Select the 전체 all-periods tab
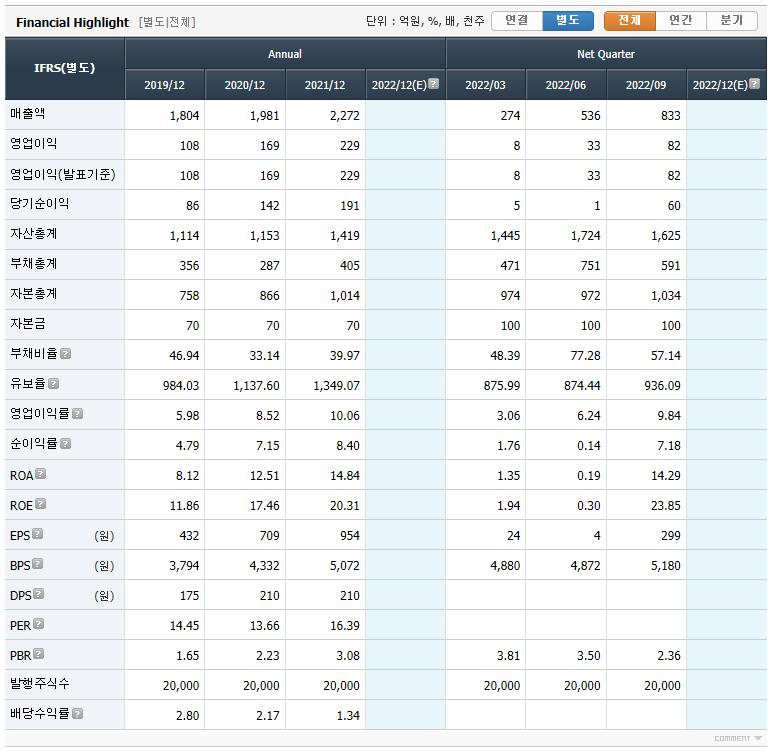Viewport: 771px width, 752px height. pyautogui.click(x=630, y=21)
